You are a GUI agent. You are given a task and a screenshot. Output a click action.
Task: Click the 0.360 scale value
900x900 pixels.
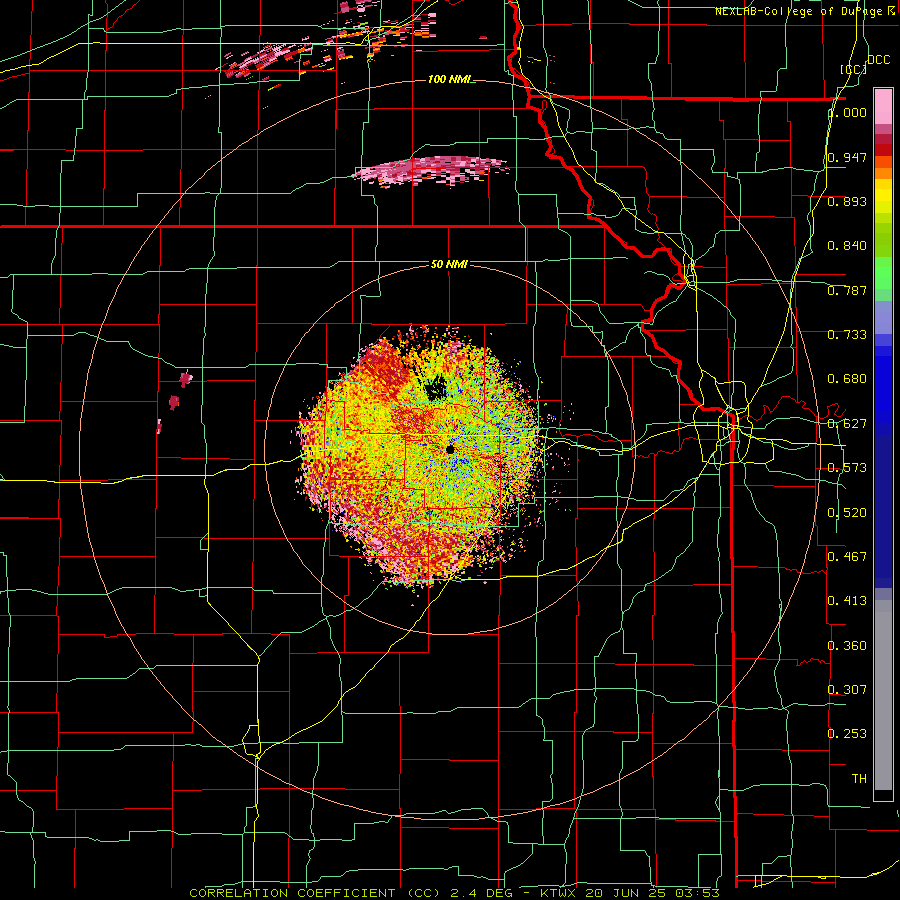point(847,646)
